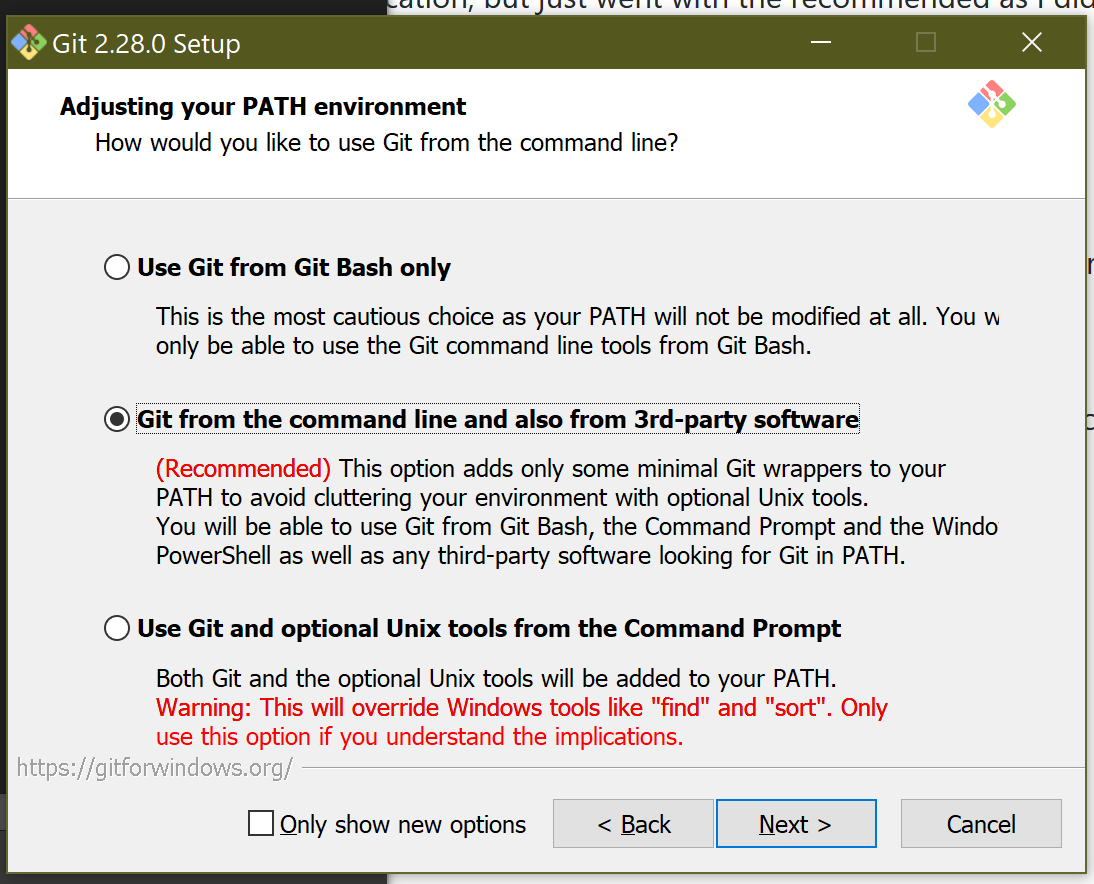Cancel the Git setup
Viewport: 1094px width, 884px height.
coord(981,824)
